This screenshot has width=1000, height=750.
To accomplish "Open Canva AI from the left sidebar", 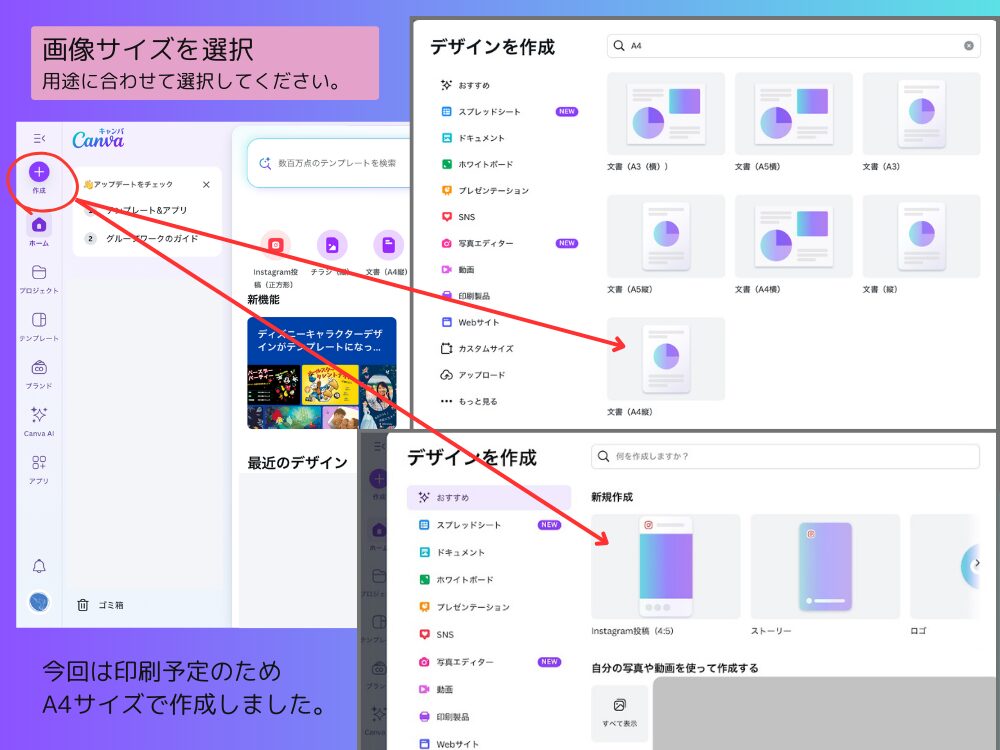I will pyautogui.click(x=40, y=420).
